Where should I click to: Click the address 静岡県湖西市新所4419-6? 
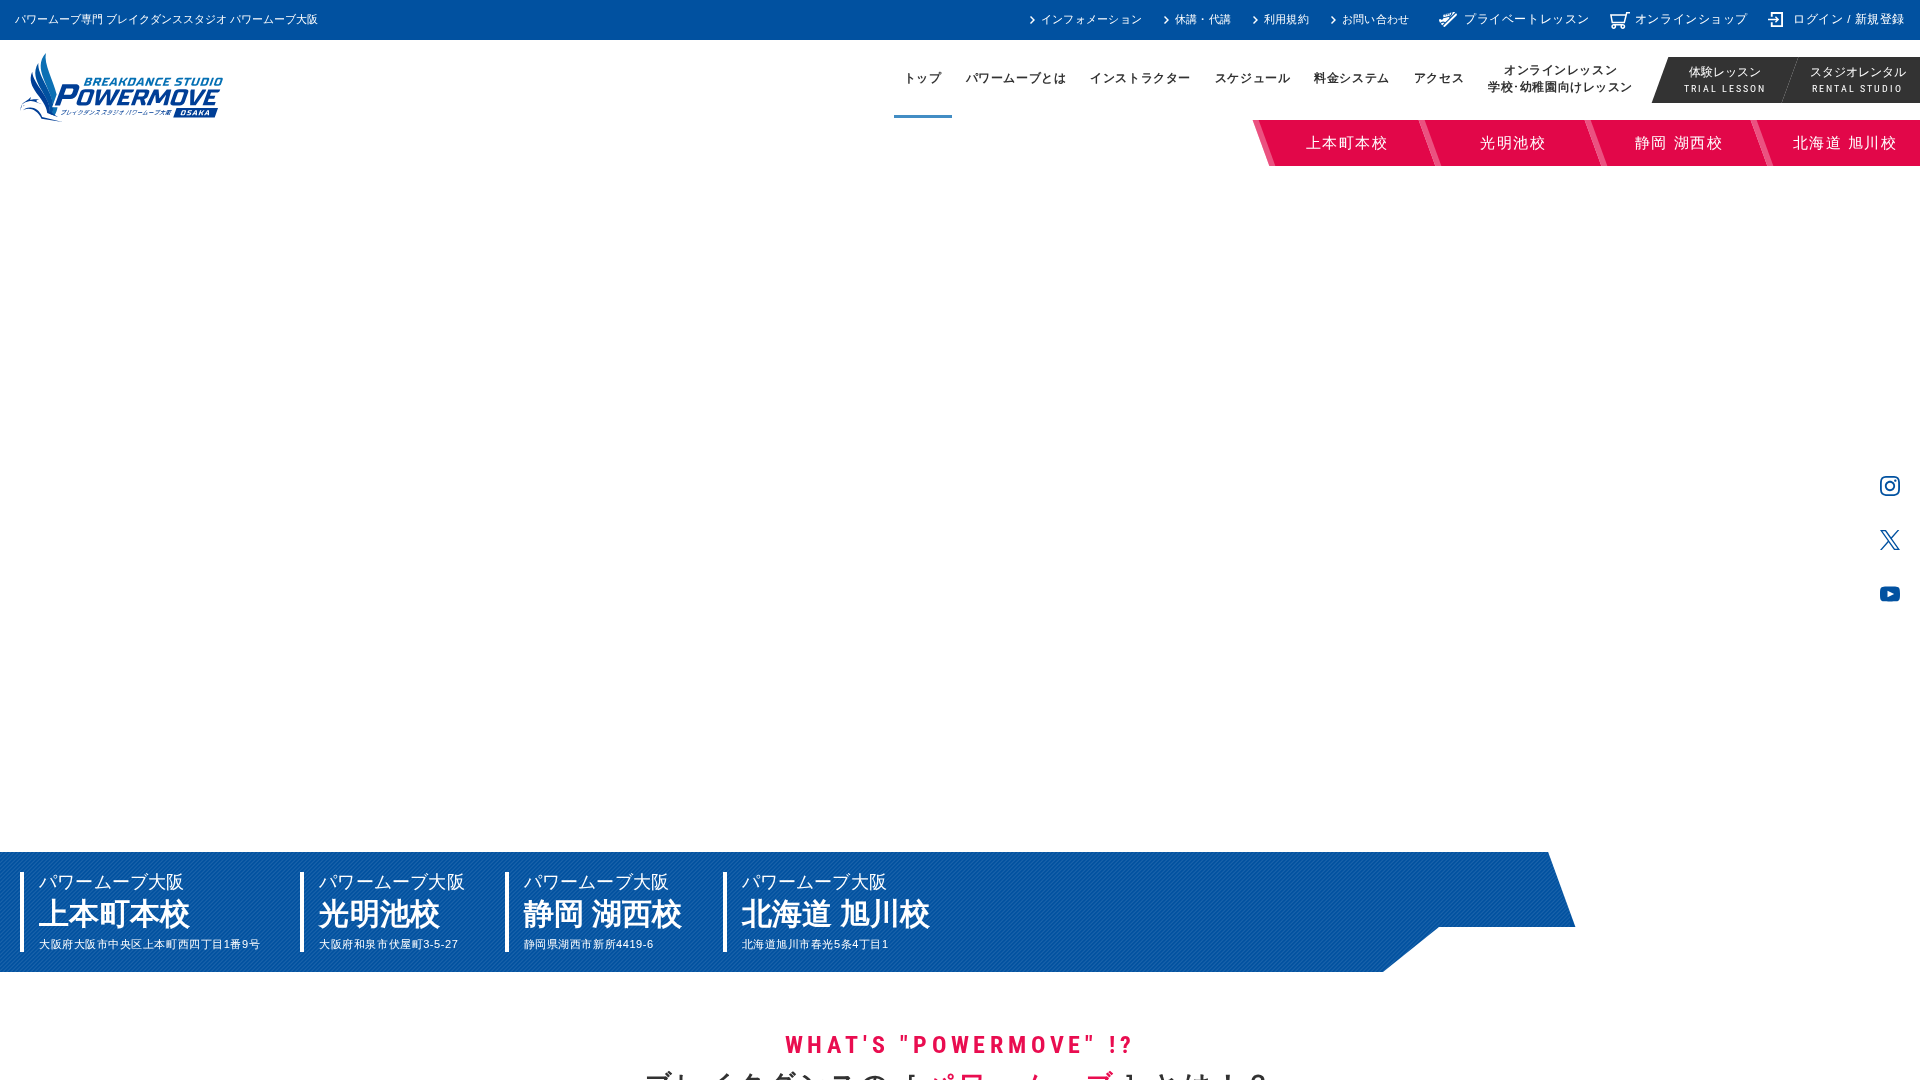point(589,944)
